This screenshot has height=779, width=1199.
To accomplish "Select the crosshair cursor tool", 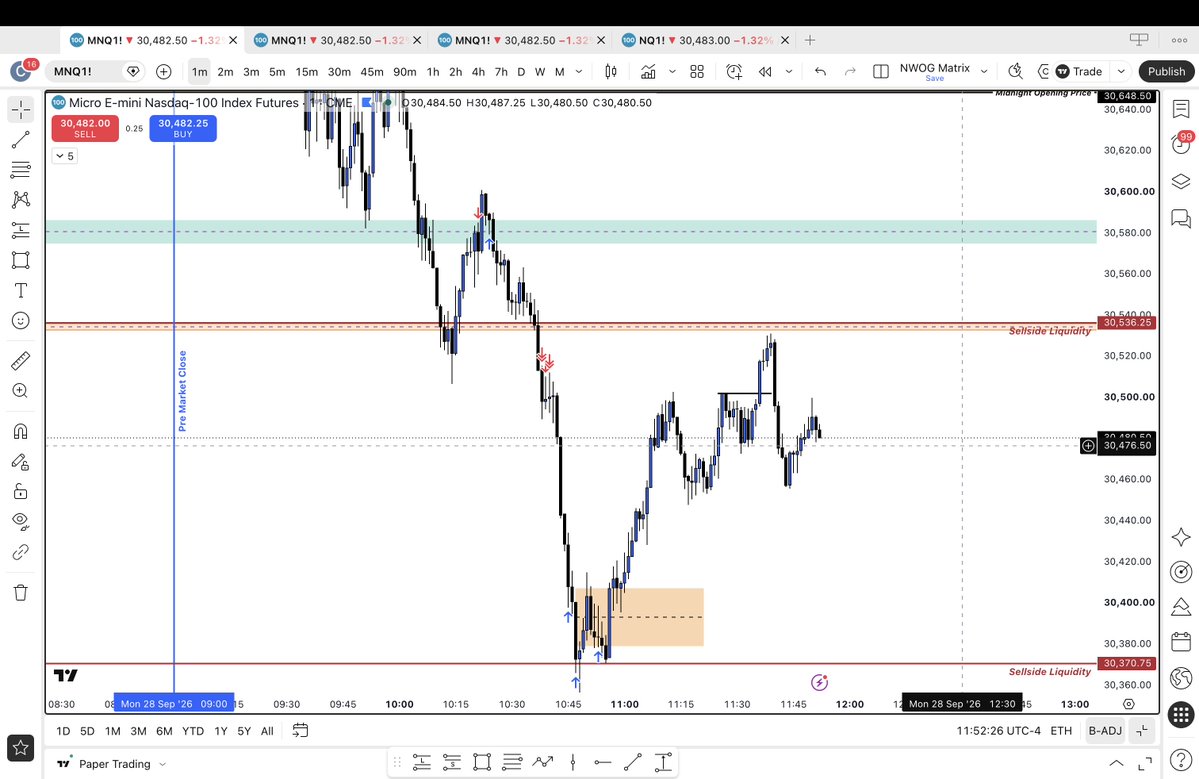I will [x=21, y=109].
